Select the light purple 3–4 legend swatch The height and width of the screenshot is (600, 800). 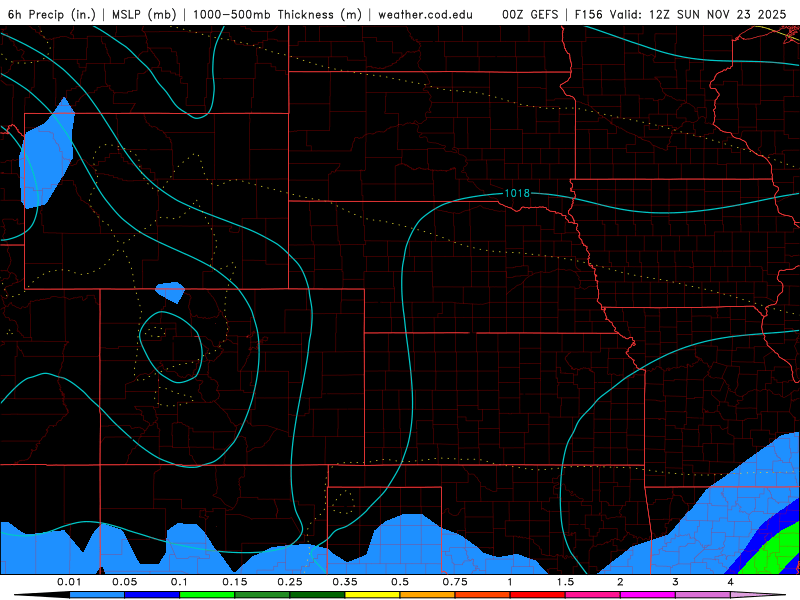click(704, 595)
